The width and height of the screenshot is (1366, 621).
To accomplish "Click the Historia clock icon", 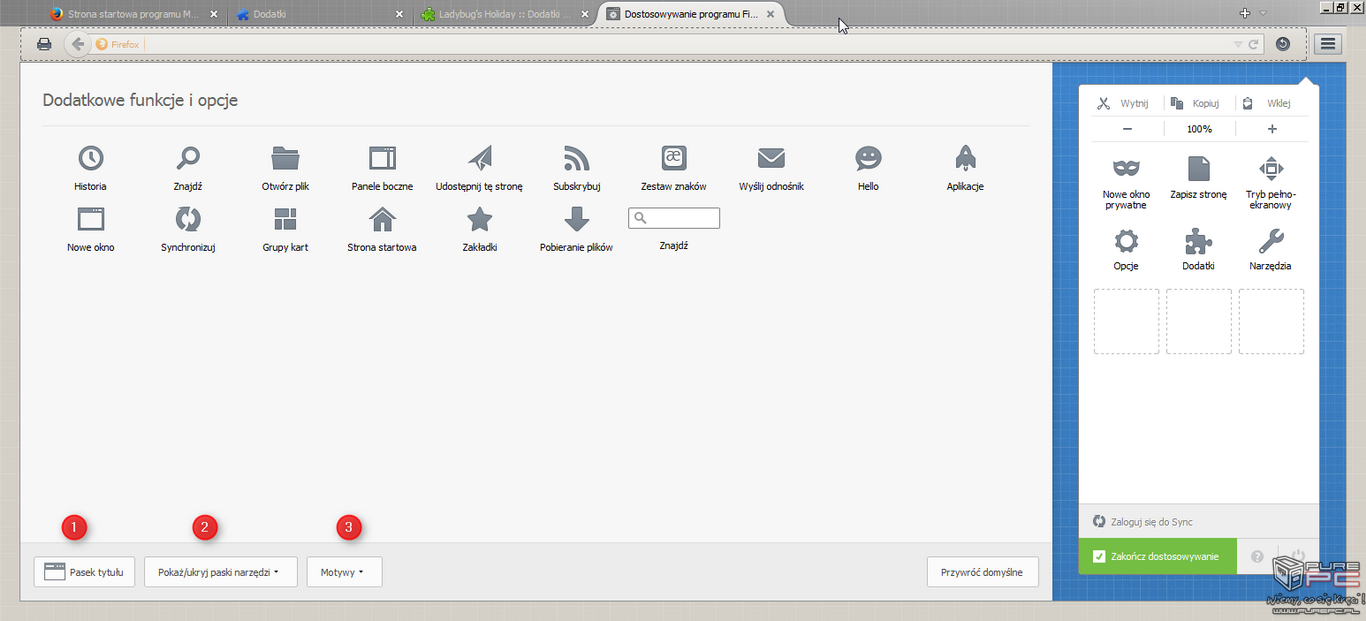I will tap(90, 158).
